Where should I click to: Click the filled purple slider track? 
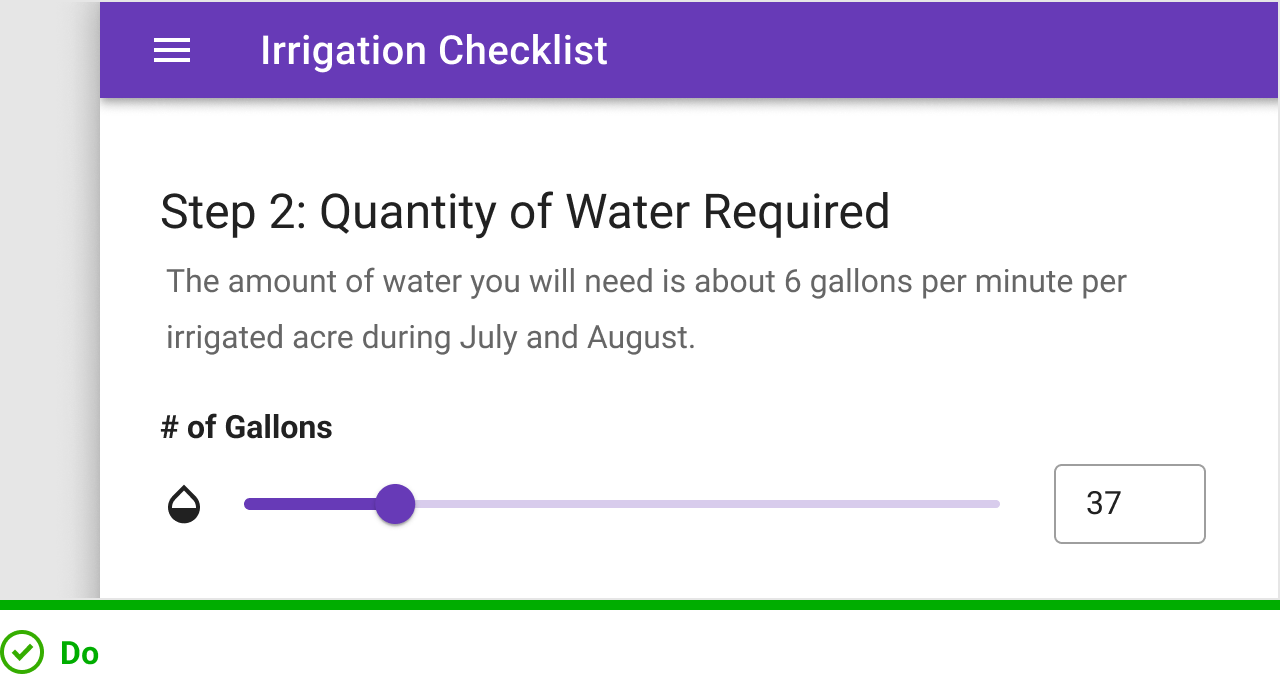point(310,504)
